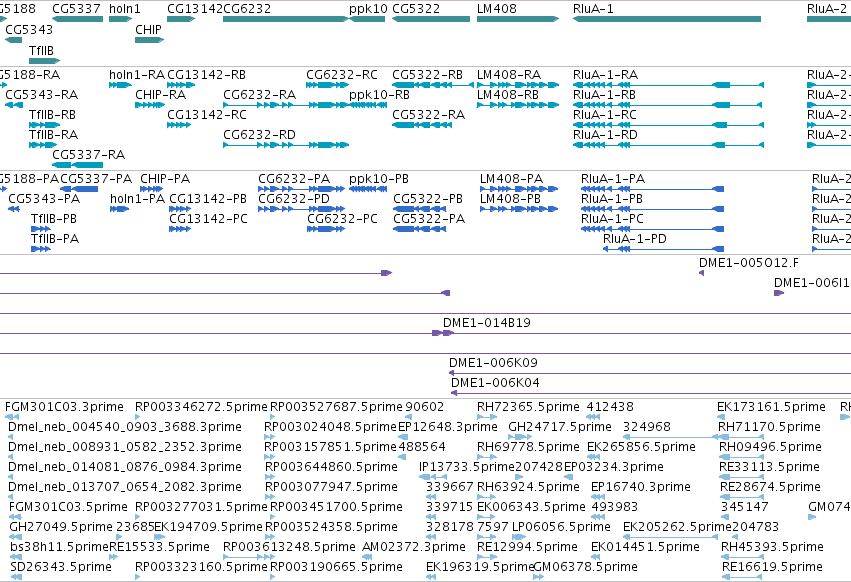851x582 pixels.
Task: Click transcript RluA-1-RD
Action: [x=605, y=135]
